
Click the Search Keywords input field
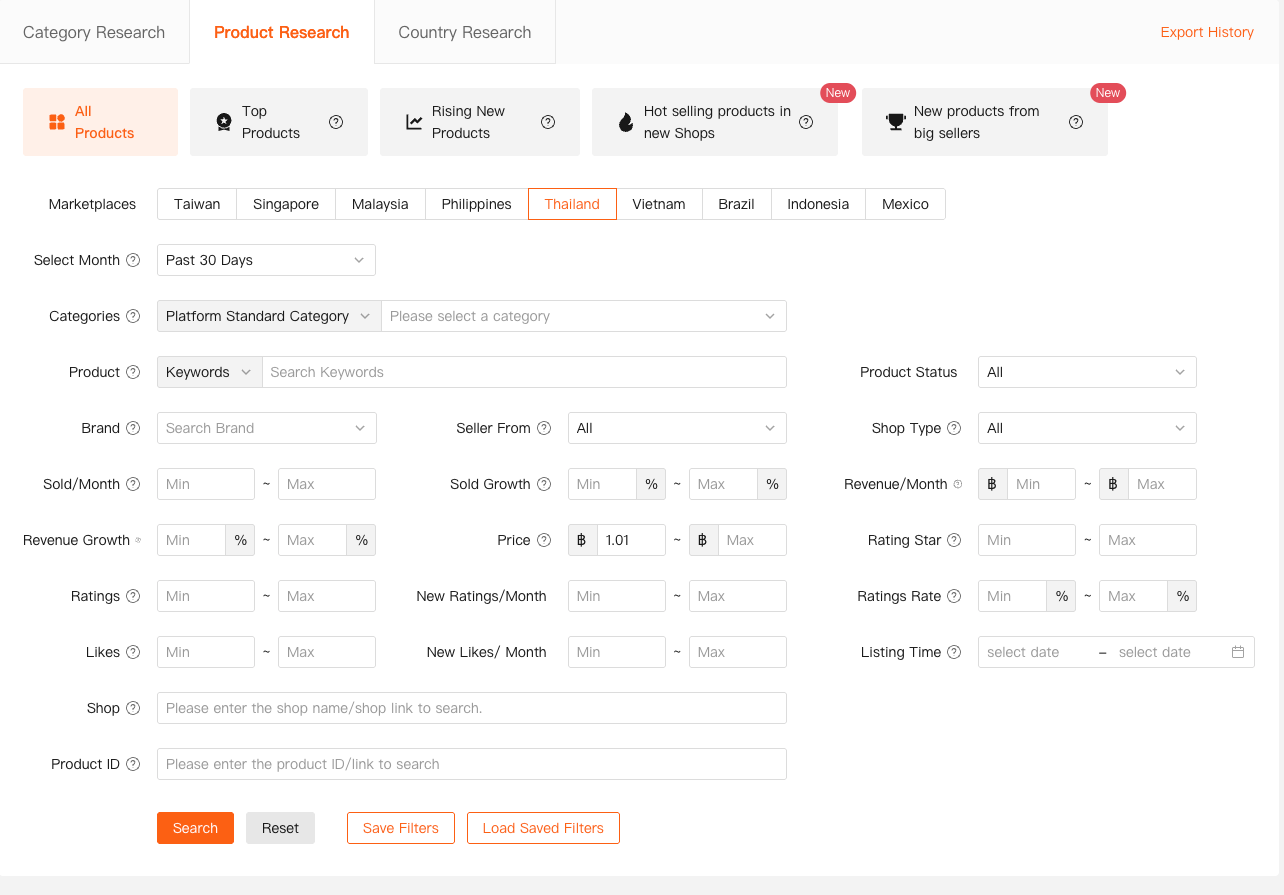[523, 372]
